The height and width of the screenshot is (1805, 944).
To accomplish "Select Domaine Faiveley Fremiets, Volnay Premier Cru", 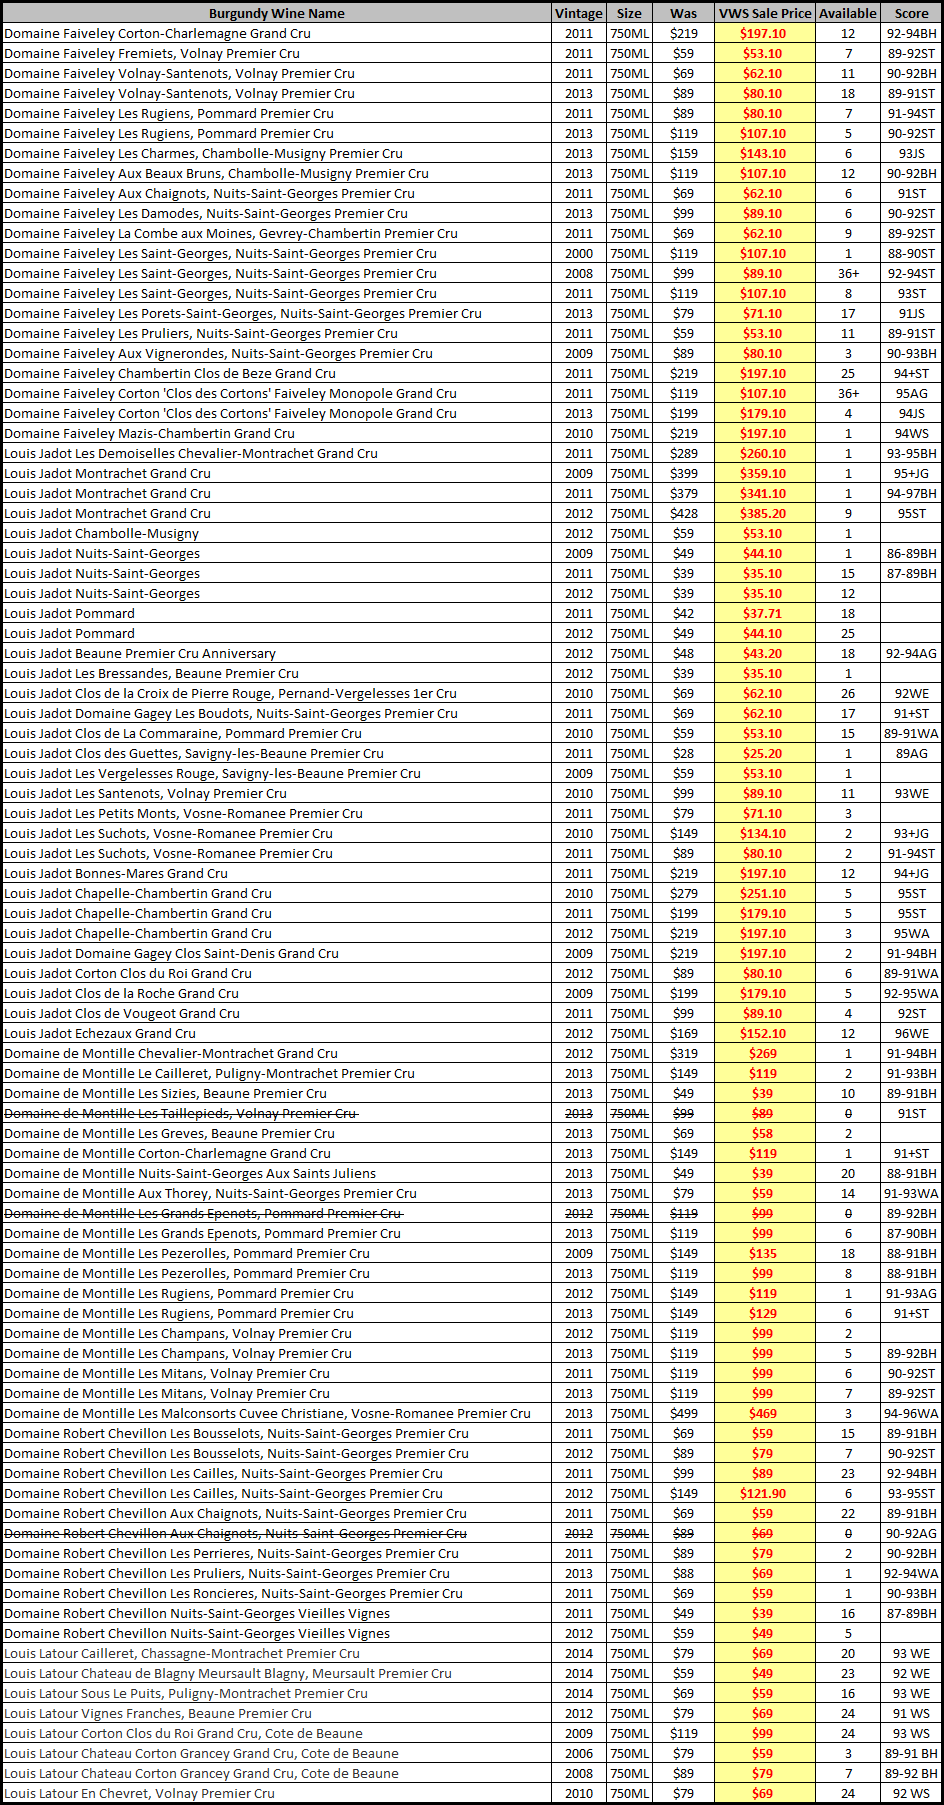I will 152,54.
